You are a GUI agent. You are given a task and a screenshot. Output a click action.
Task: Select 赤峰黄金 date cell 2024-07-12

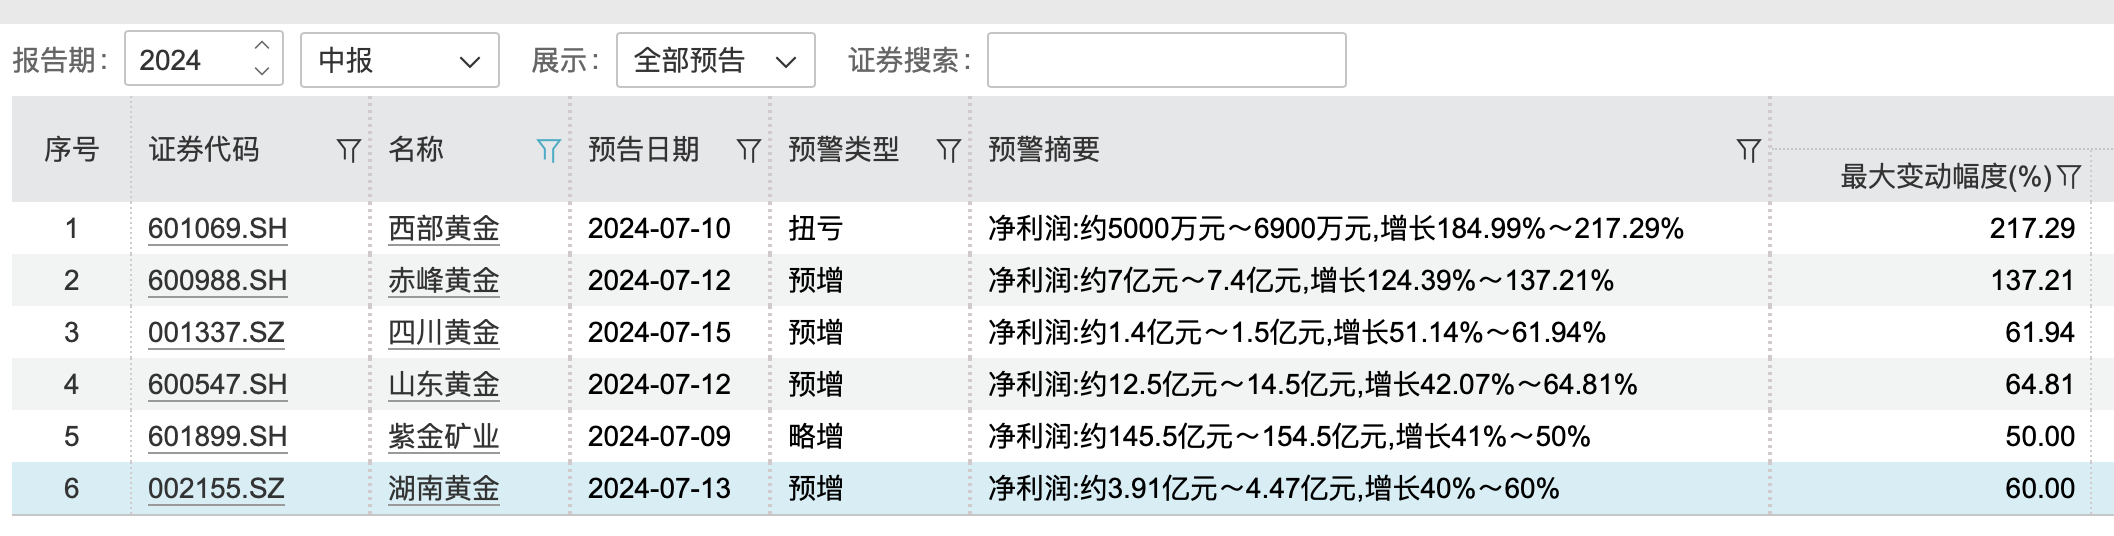click(x=659, y=281)
